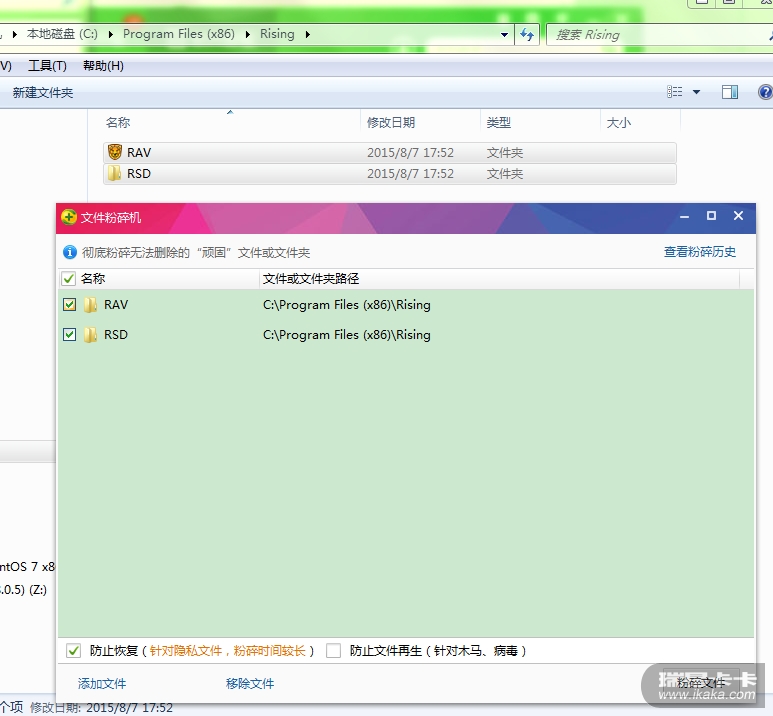Screen dimensions: 773x716
Task: Maximize the File Shredder window
Action: (x=711, y=216)
